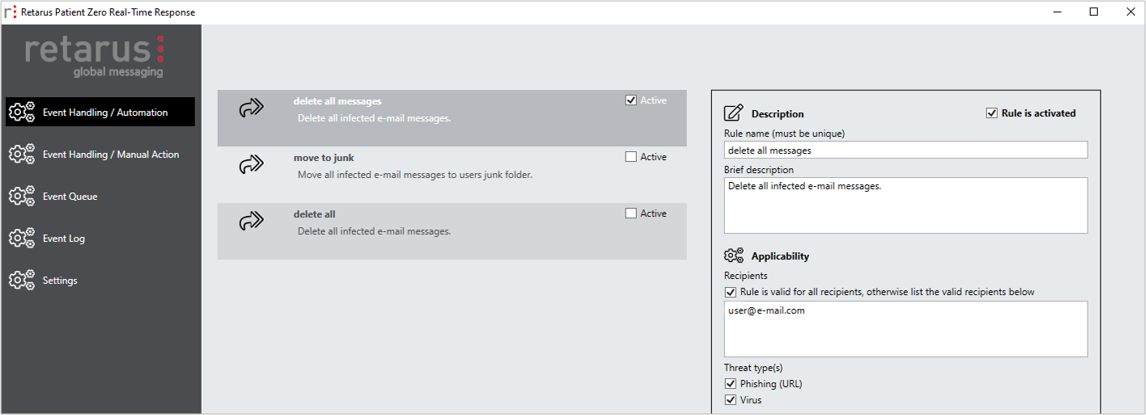Screen dimensions: 1146x415
Task: Uncheck the Phishing (URL) threat type
Action: [x=730, y=384]
